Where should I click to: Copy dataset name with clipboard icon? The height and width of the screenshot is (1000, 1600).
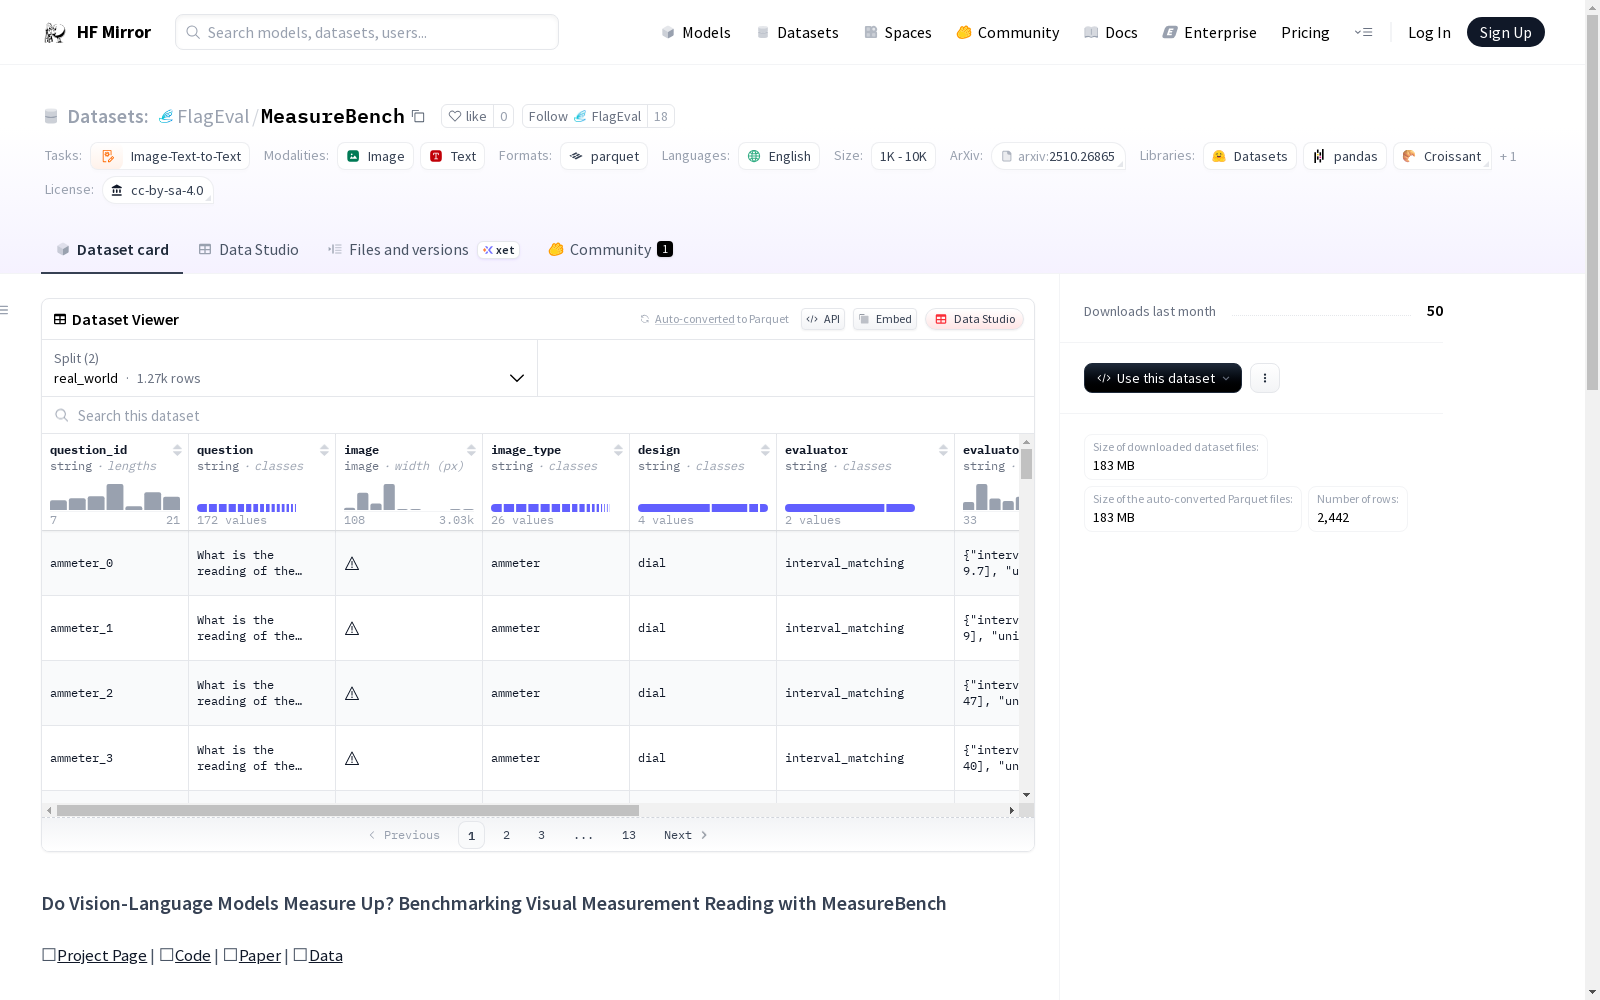pos(418,116)
